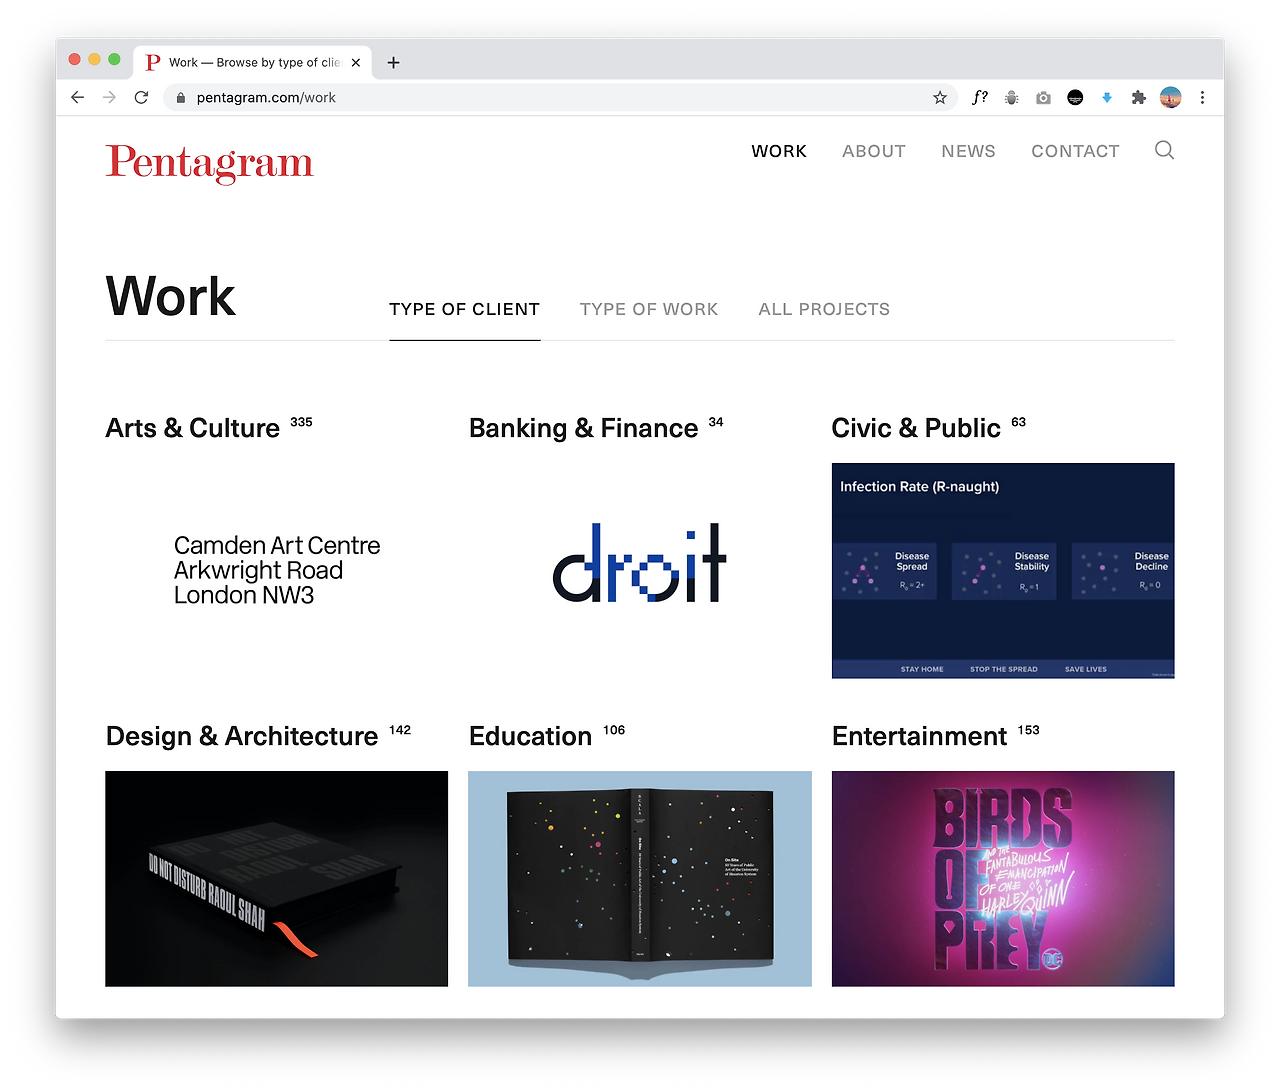
Task: Open the Chrome profile avatar
Action: pos(1171,97)
